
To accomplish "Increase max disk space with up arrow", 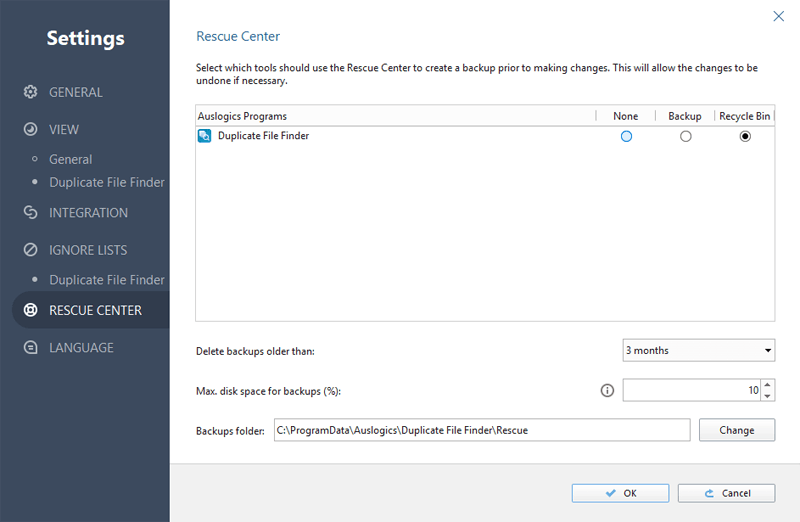I will [x=767, y=385].
